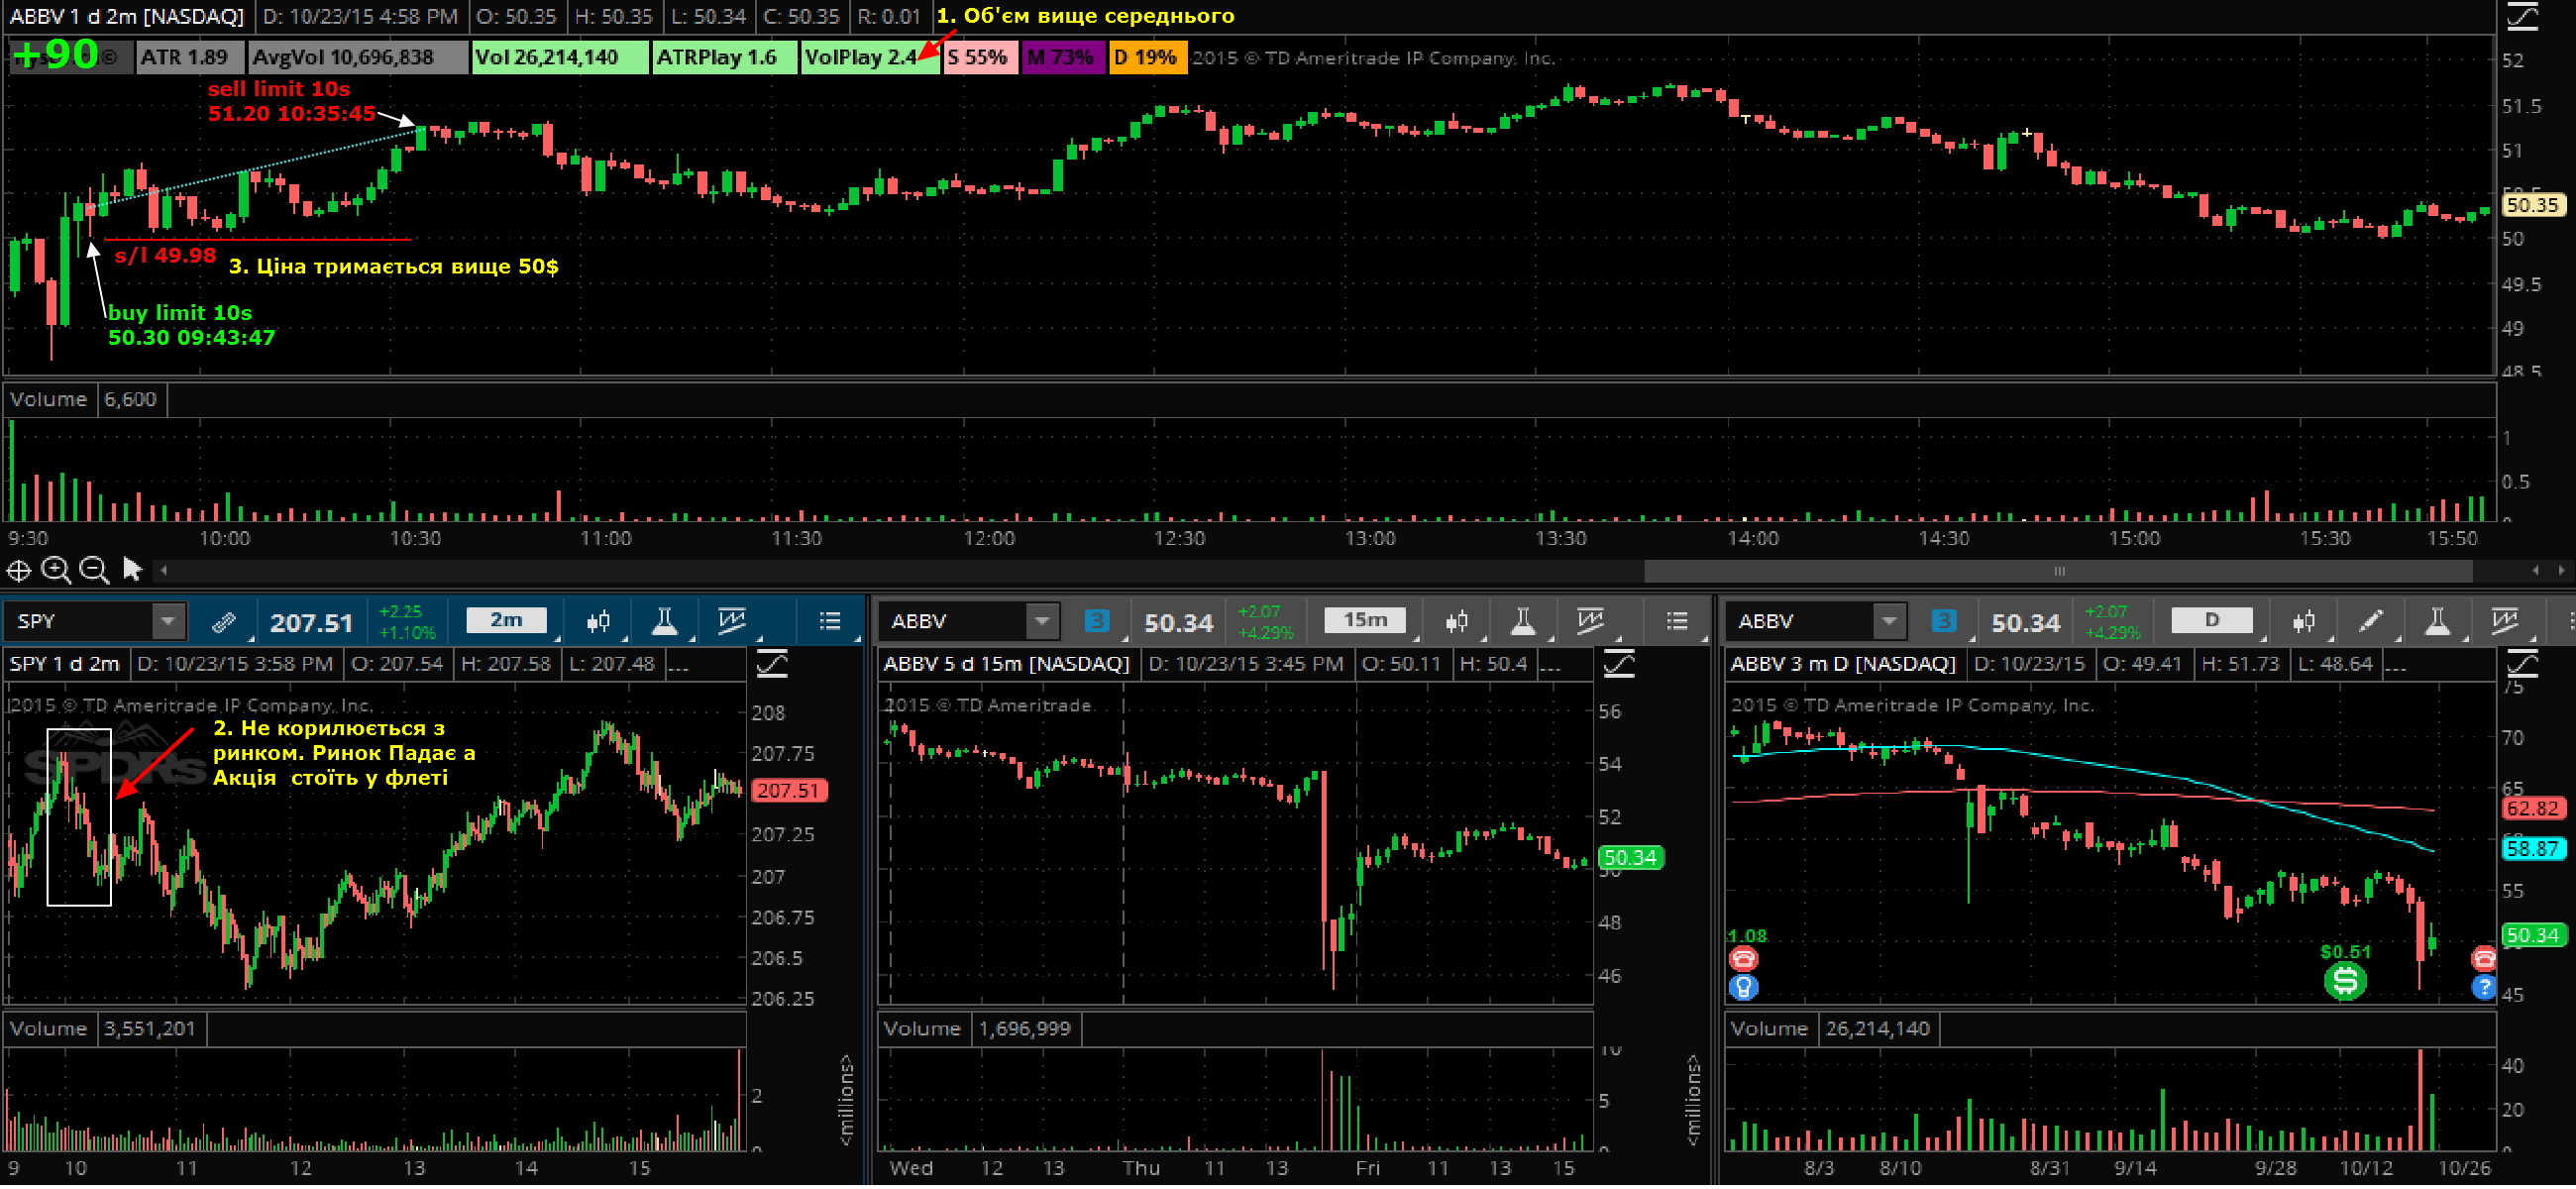2576x1189 pixels.
Task: Click the zoom in magnifier icon
Action: (x=56, y=572)
